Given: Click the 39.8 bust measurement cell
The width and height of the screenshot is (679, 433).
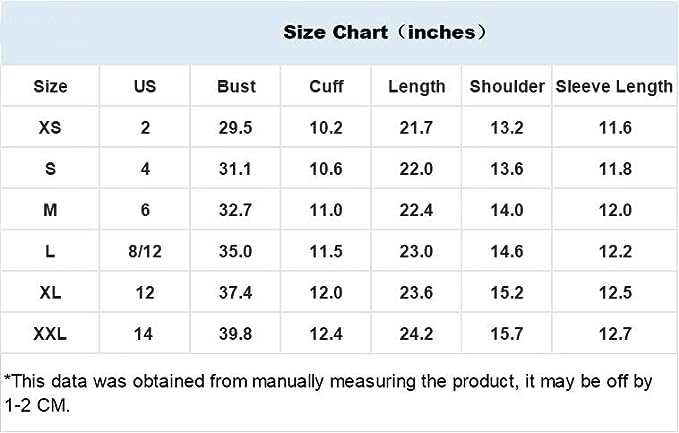Looking at the screenshot, I should [236, 333].
